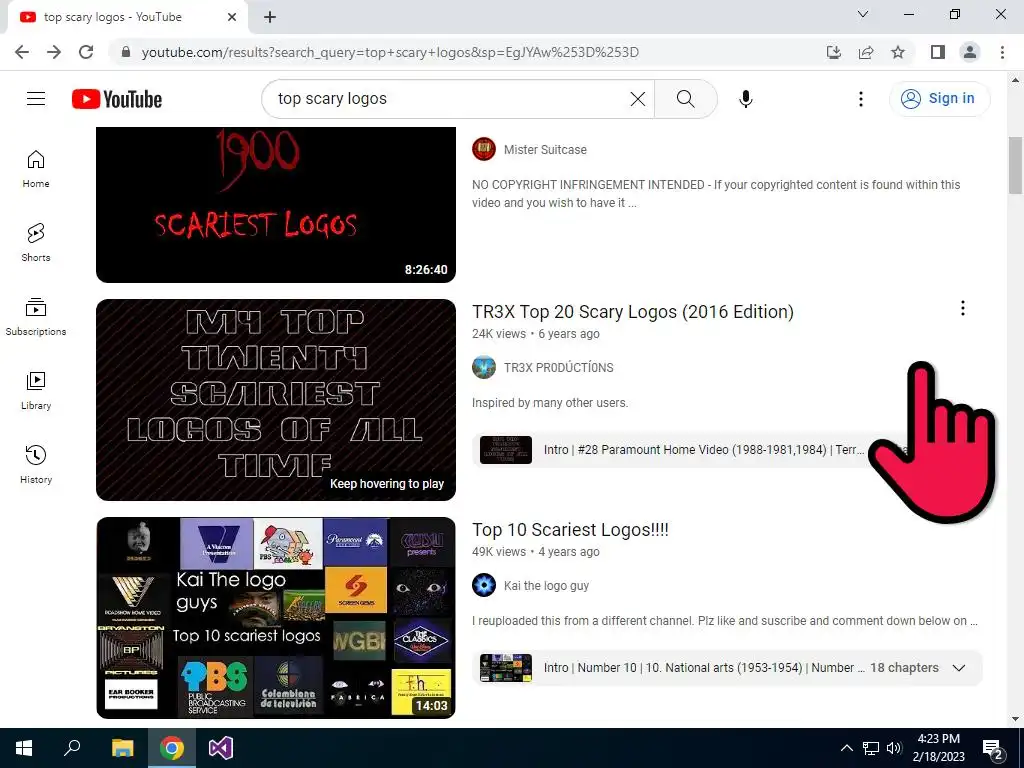Visit Mister Suitcase channel name
Viewport: 1024px width, 768px height.
coord(545,150)
